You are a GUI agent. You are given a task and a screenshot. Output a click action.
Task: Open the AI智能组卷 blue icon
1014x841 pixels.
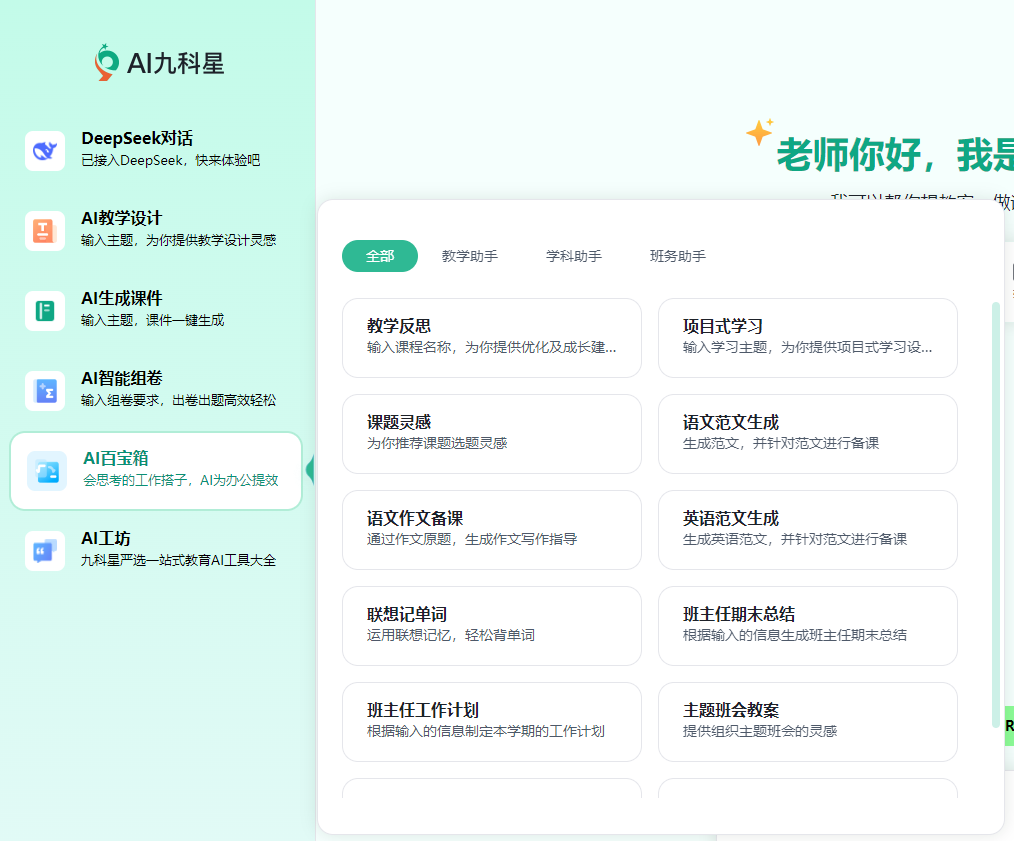pos(45,391)
